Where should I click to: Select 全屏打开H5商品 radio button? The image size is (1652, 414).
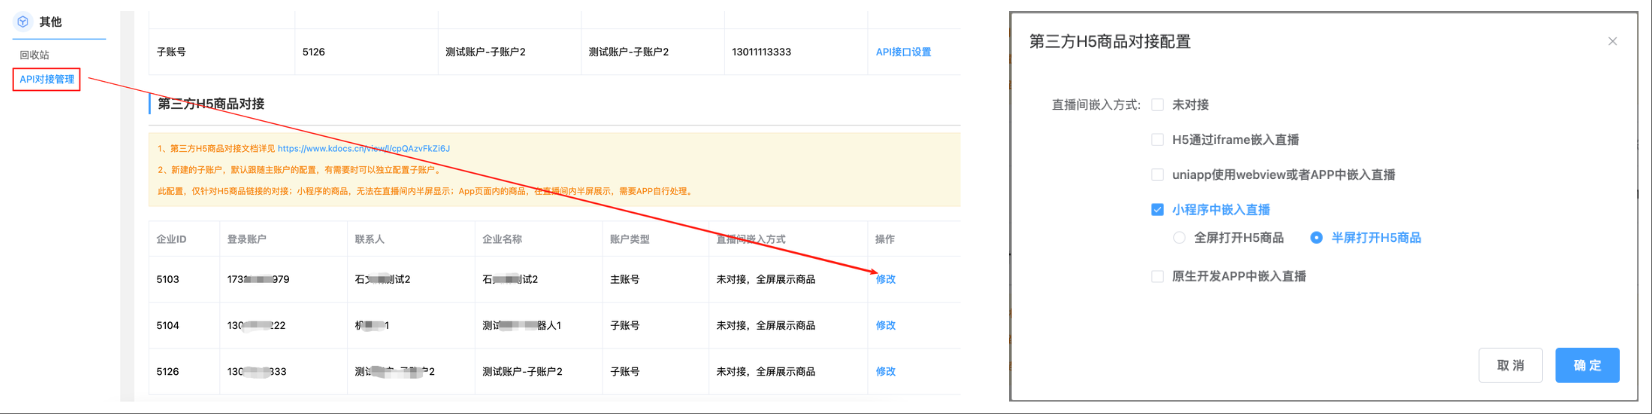pos(1179,238)
